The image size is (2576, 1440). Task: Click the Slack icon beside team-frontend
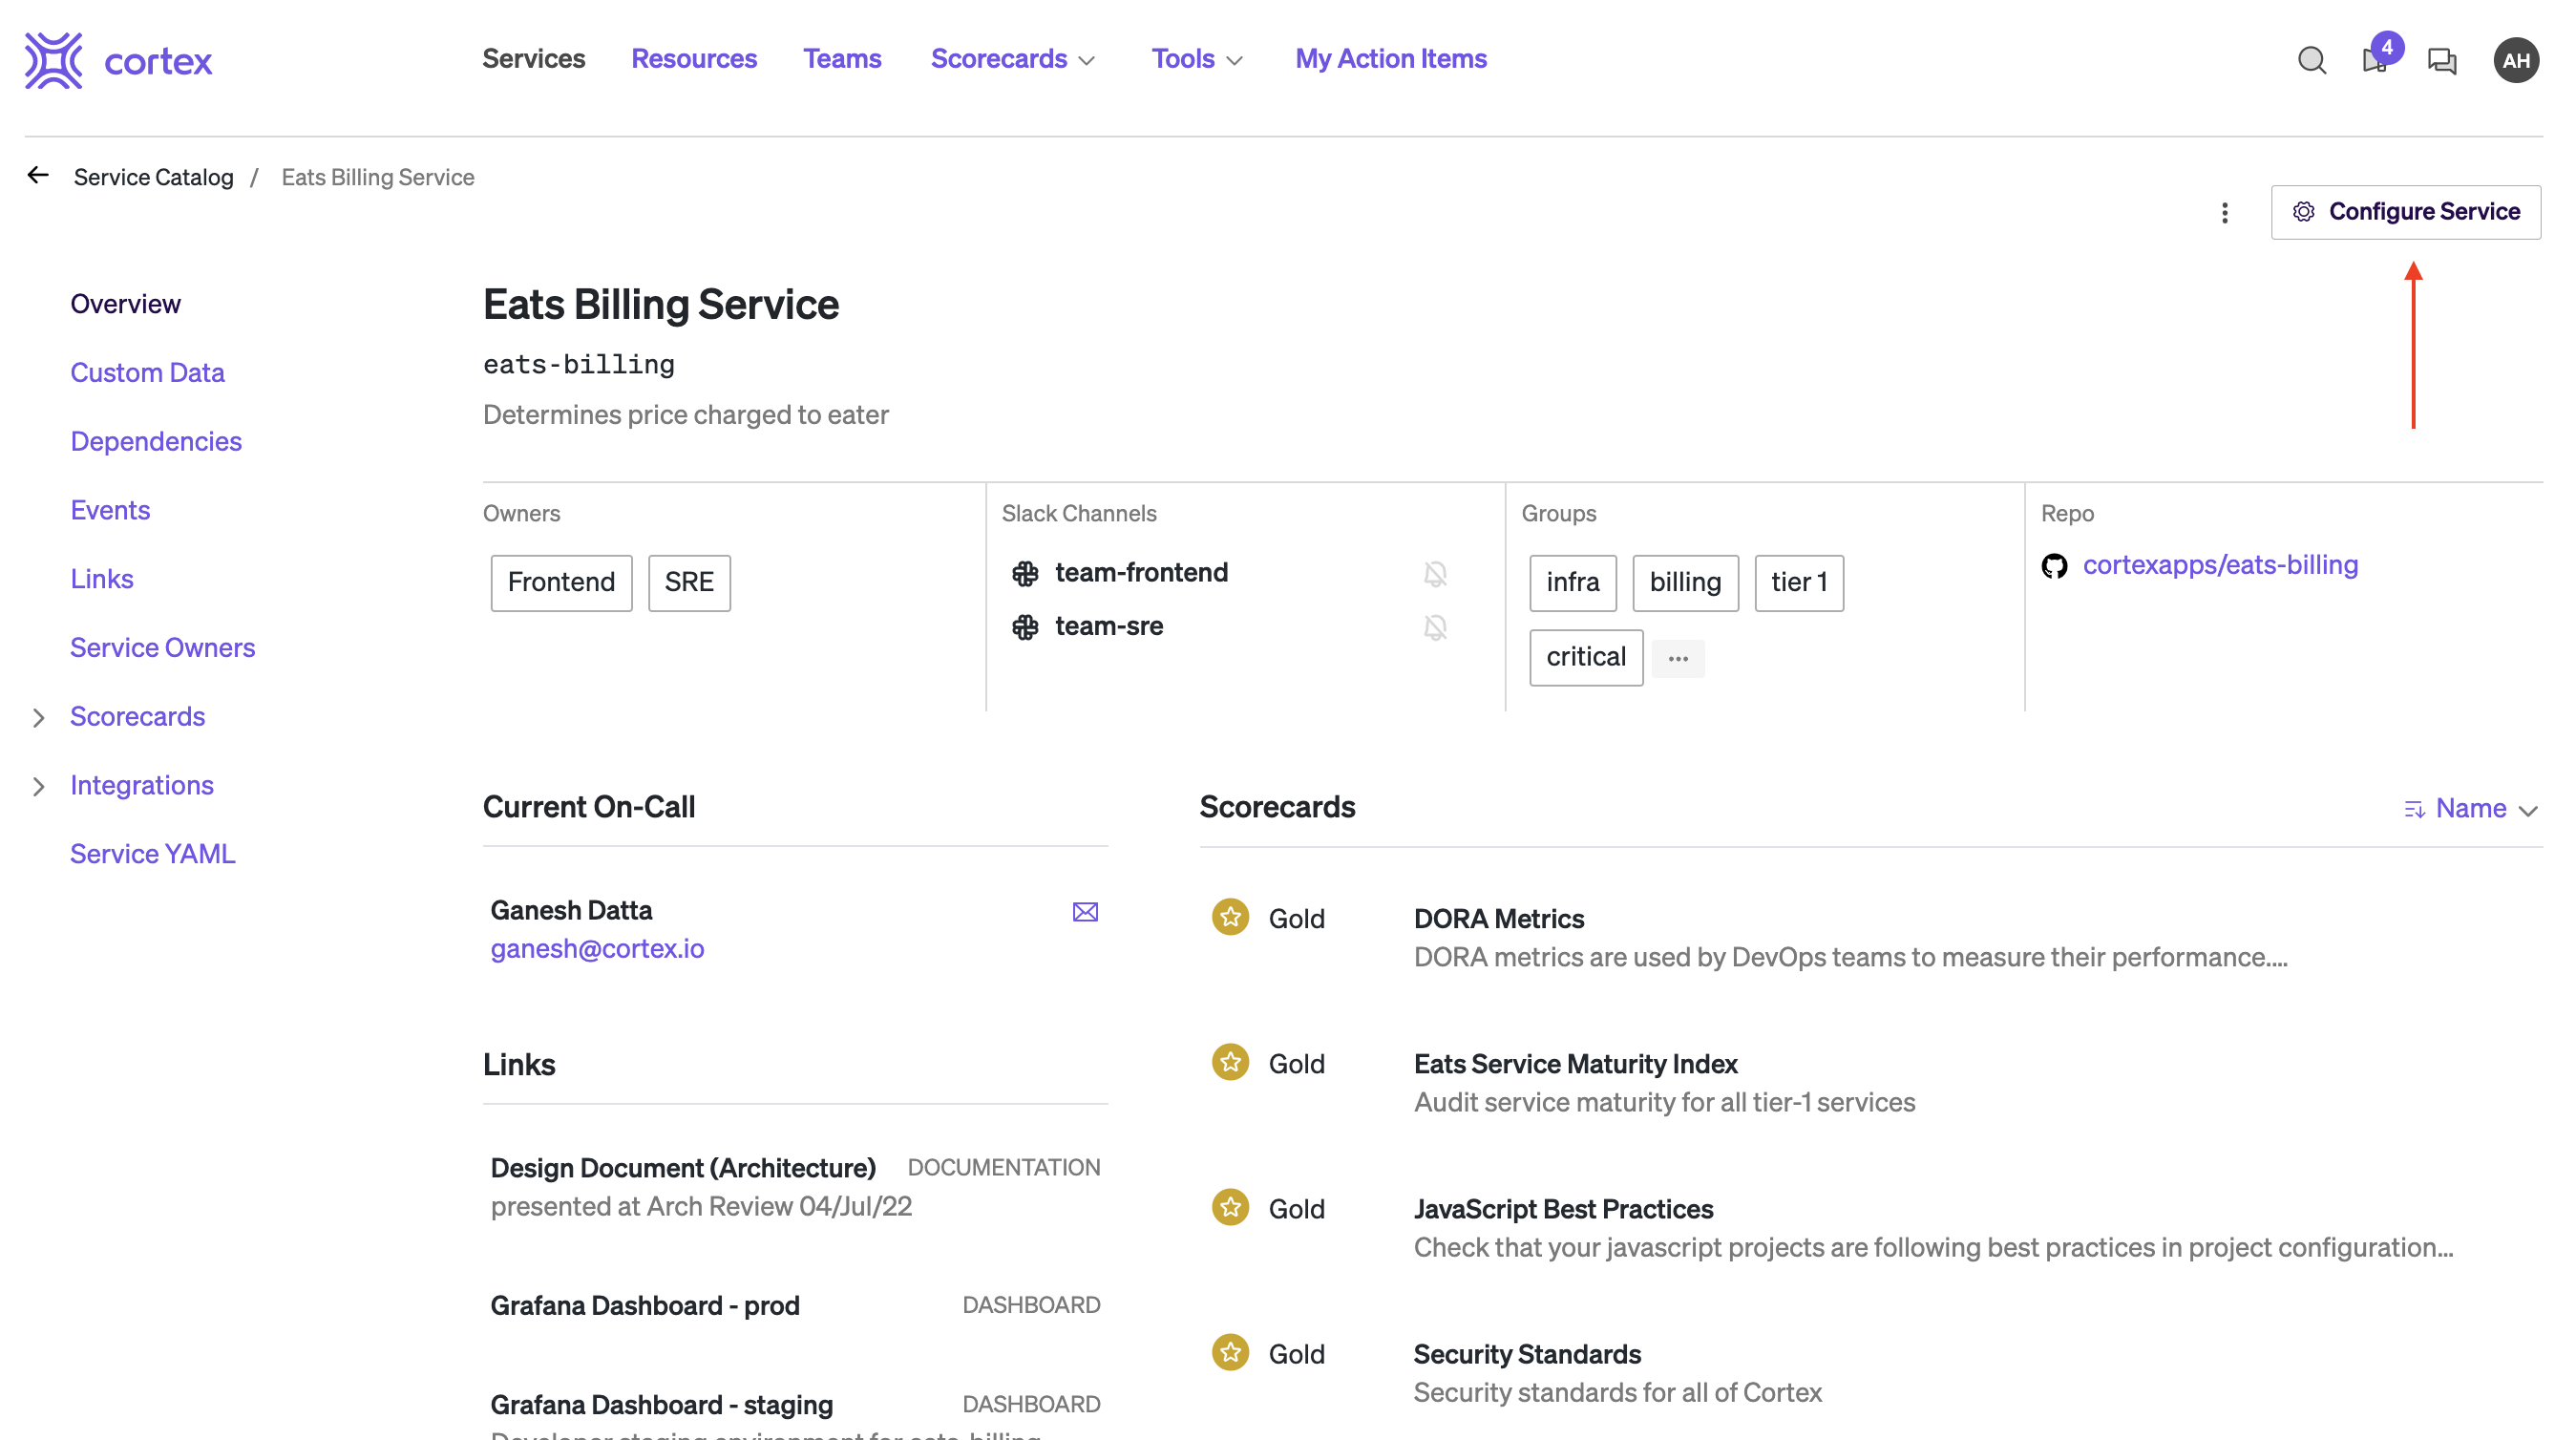[1025, 573]
